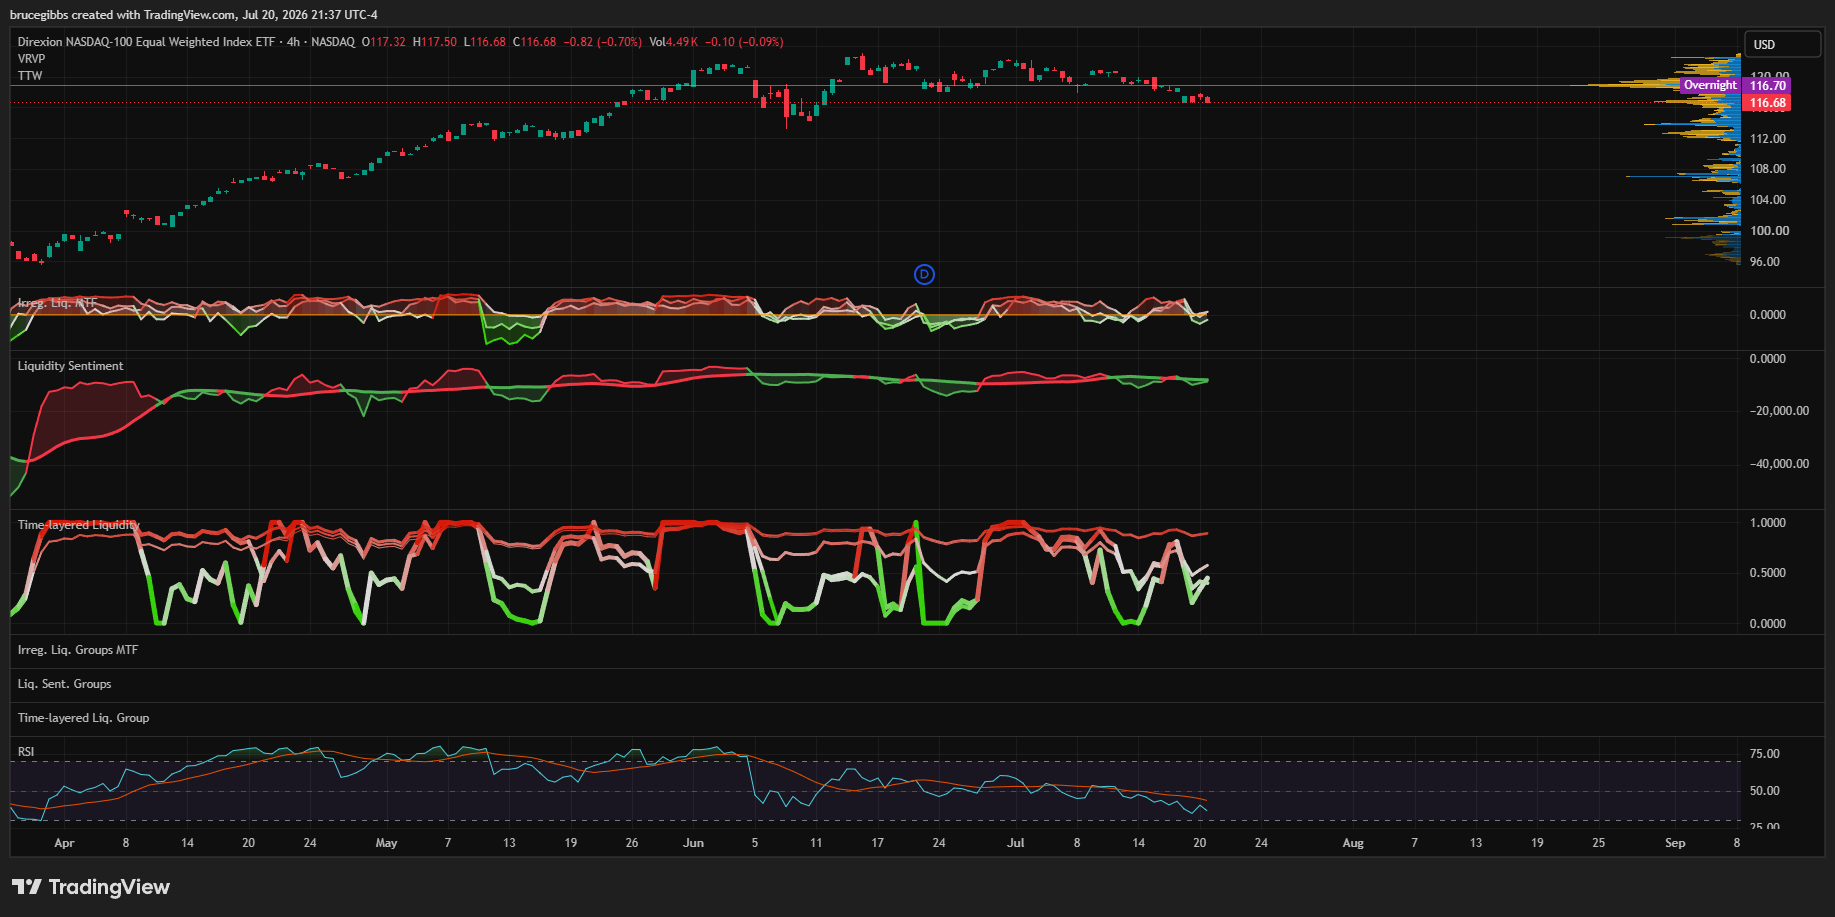Expand the Time-layered Liq. Group pane
Image resolution: width=1835 pixels, height=917 pixels.
click(83, 718)
